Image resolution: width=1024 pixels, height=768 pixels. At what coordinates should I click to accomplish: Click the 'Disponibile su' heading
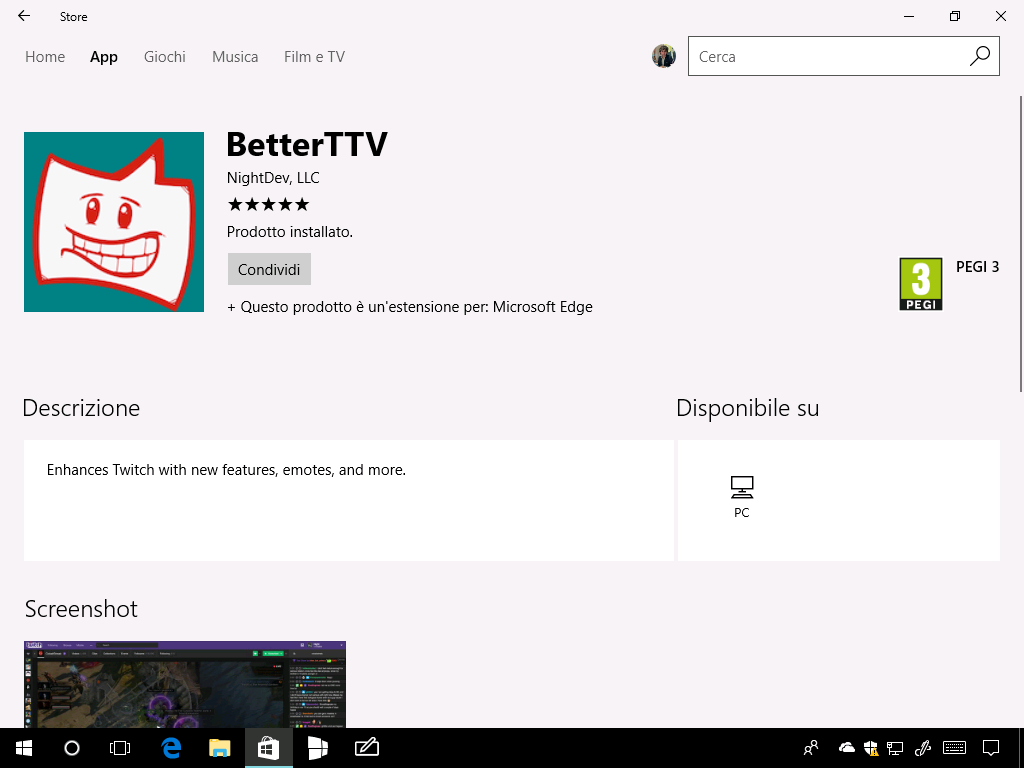pyautogui.click(x=748, y=408)
